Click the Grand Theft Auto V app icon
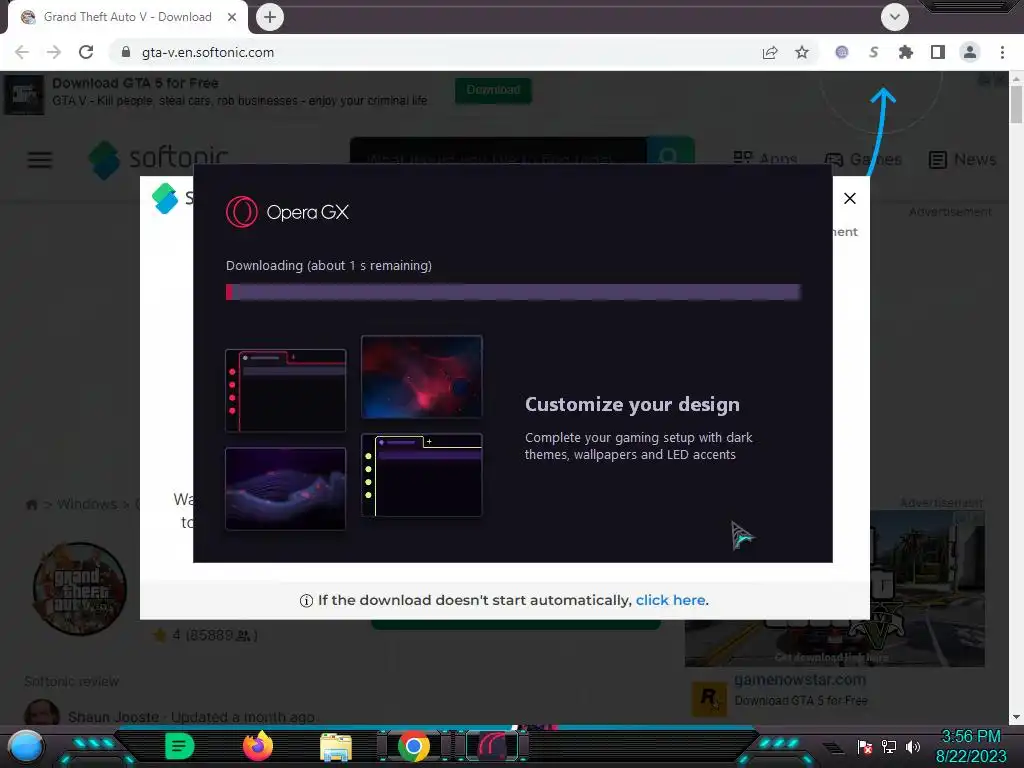 [80, 589]
